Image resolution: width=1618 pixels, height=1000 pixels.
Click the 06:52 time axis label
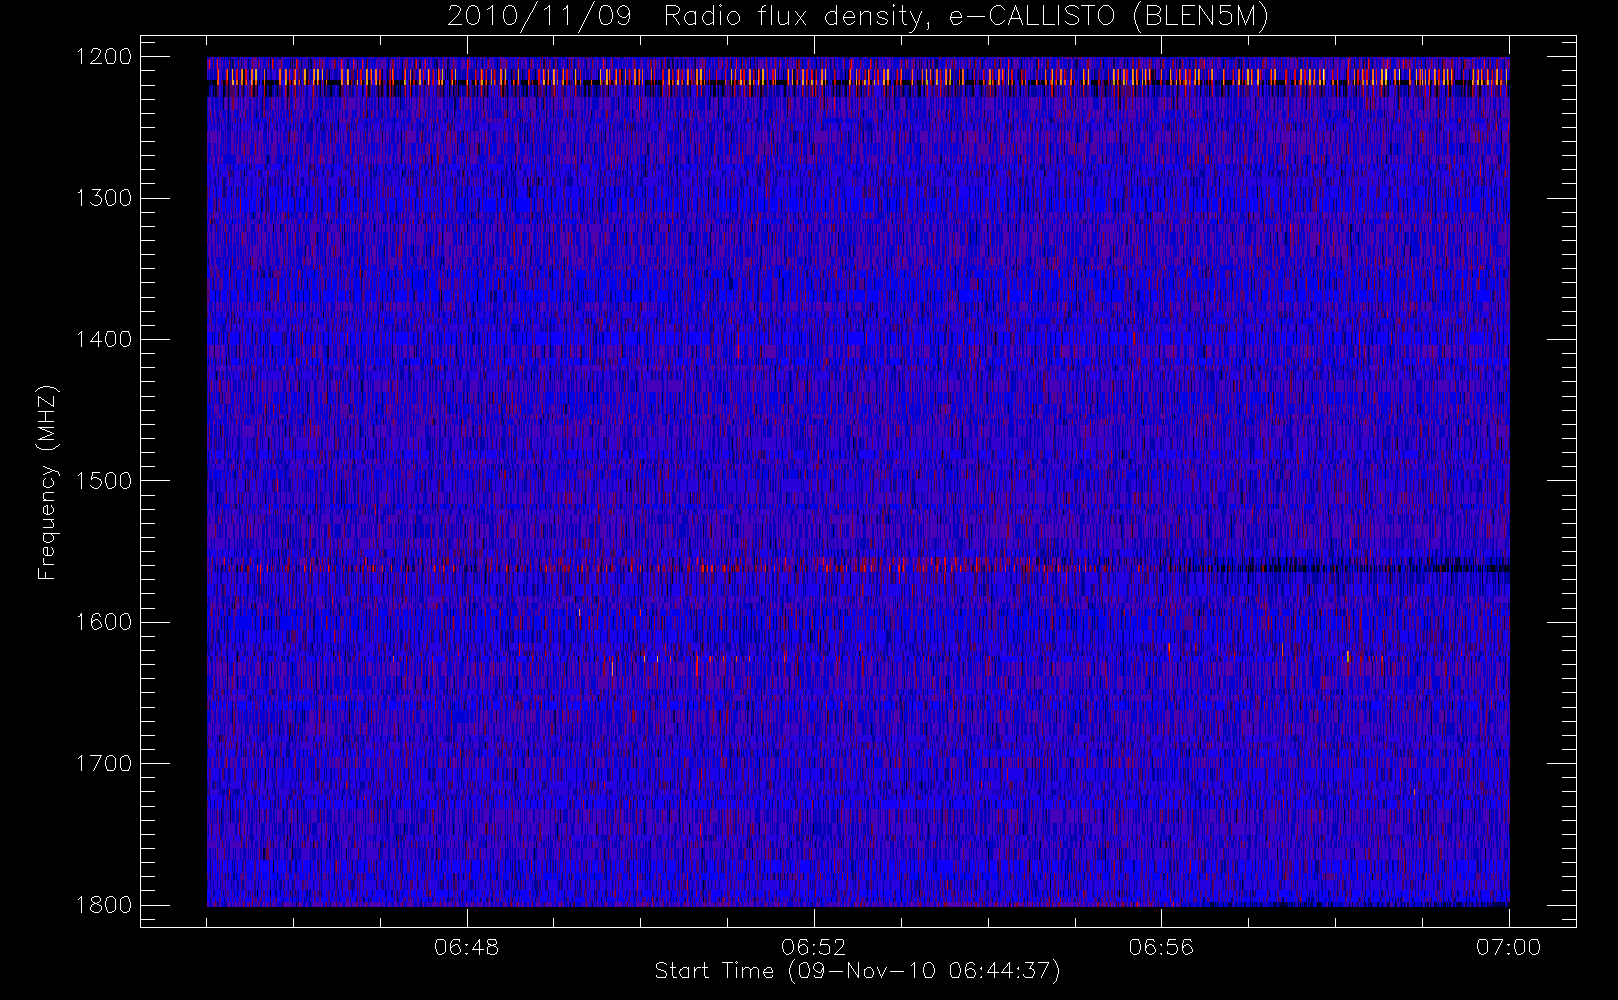814,947
